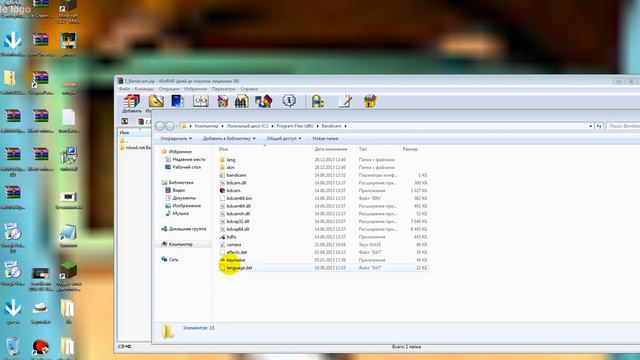Select Документы library in navigation pane
This screenshot has height=360, width=640.
pyautogui.click(x=184, y=198)
